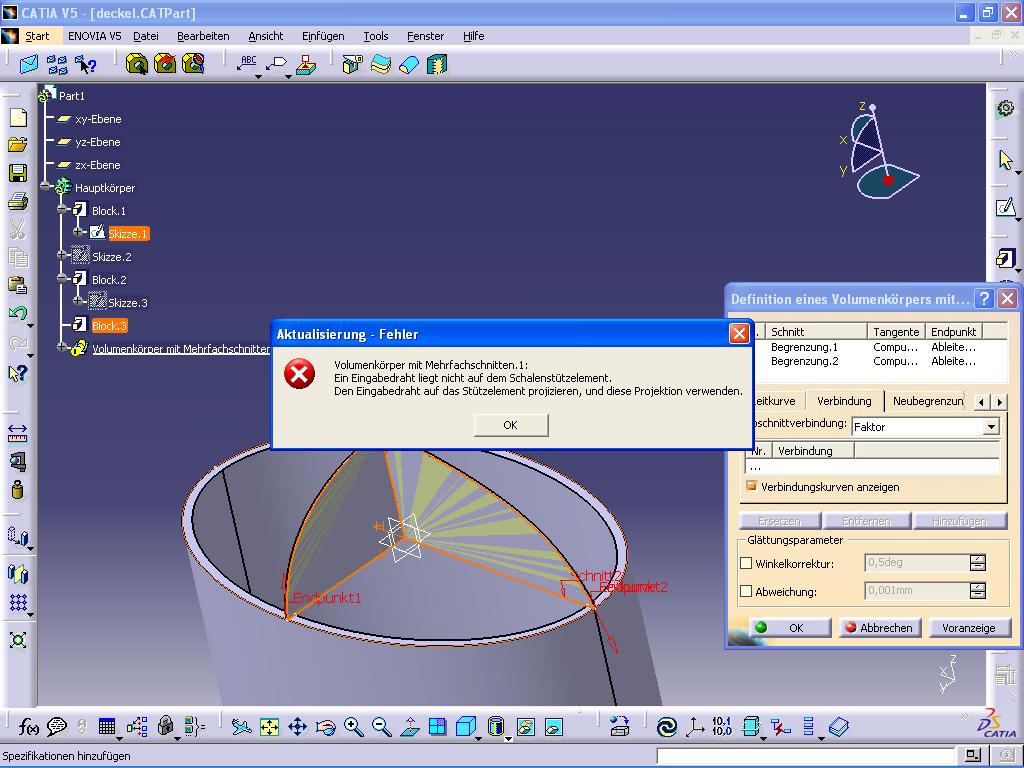Open the Formula f(x) tool
The image size is (1024, 768).
tap(28, 726)
